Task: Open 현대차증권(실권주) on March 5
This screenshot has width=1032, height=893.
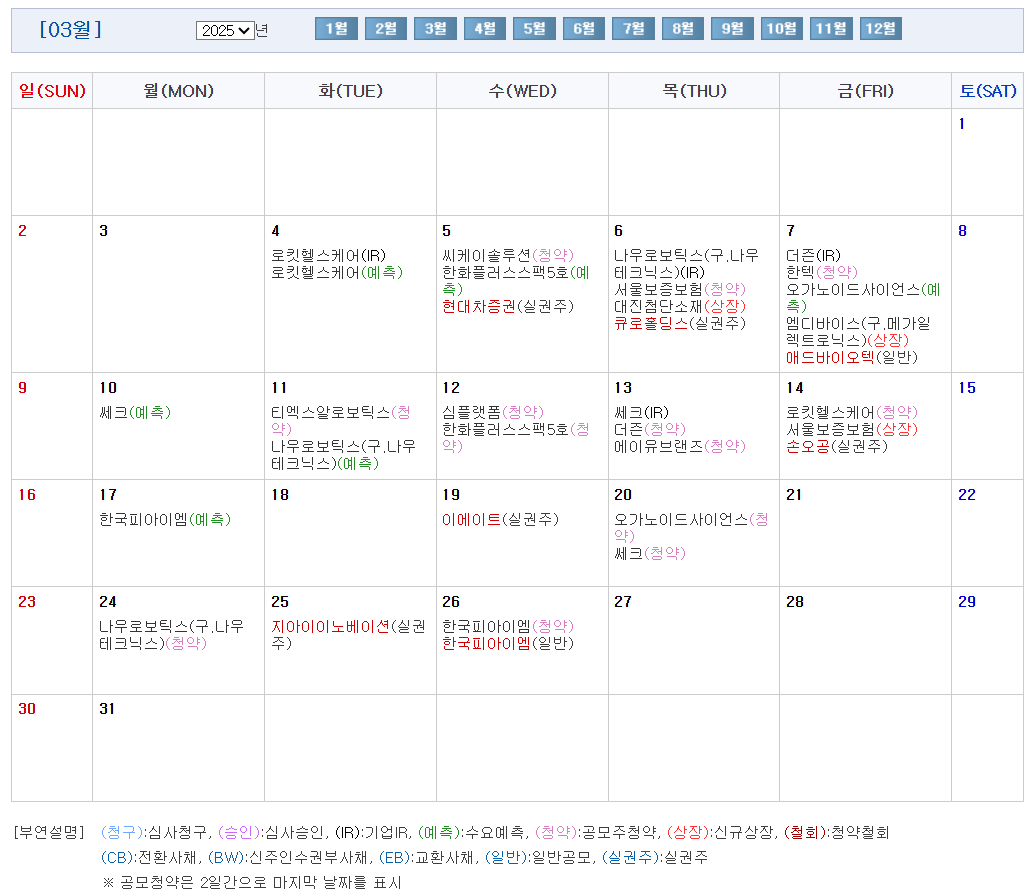Action: coord(508,307)
